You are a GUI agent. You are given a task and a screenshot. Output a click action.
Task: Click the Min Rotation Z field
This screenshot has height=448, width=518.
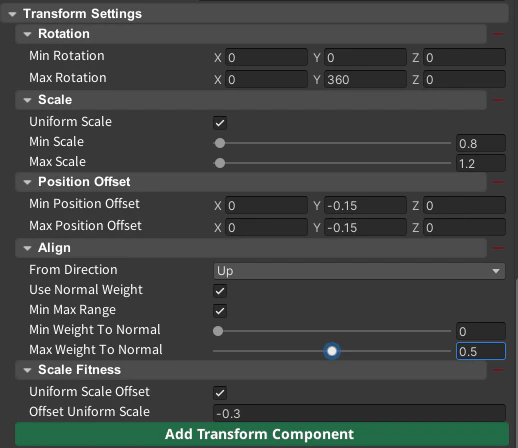(464, 57)
